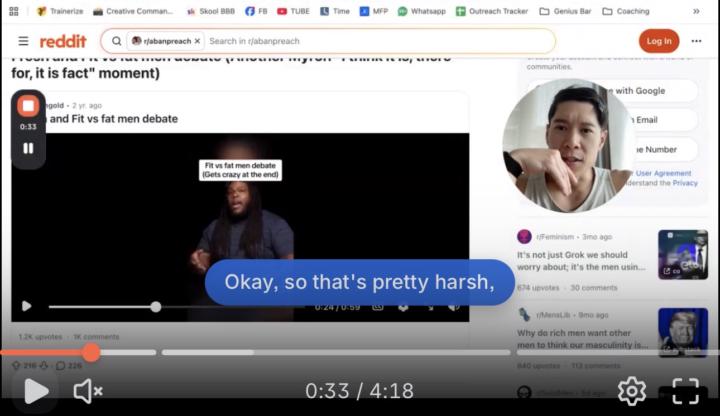This screenshot has width=720, height=416.
Task: Toggle captions on the Reddit video
Action: [x=377, y=307]
